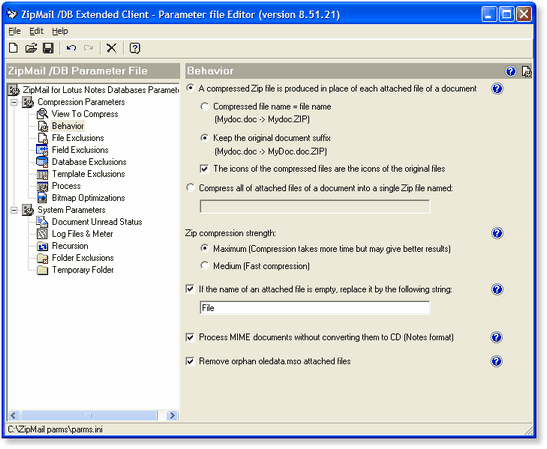
Task: Click the New file toolbar icon
Action: tap(13, 48)
